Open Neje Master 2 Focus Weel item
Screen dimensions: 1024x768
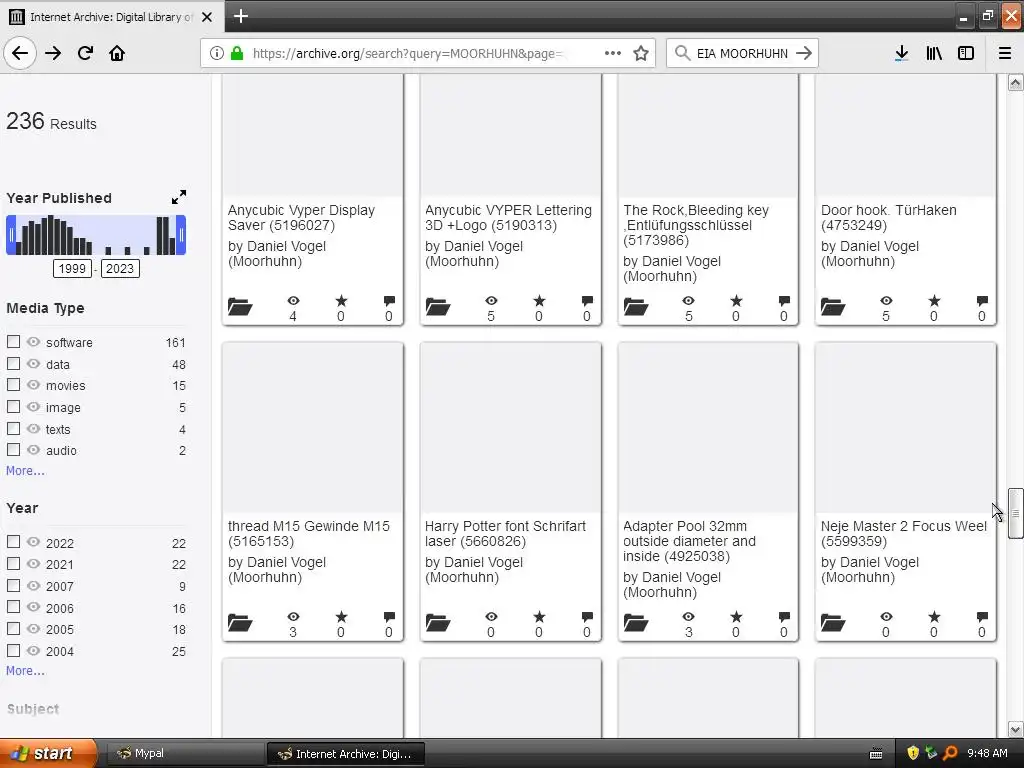point(904,534)
